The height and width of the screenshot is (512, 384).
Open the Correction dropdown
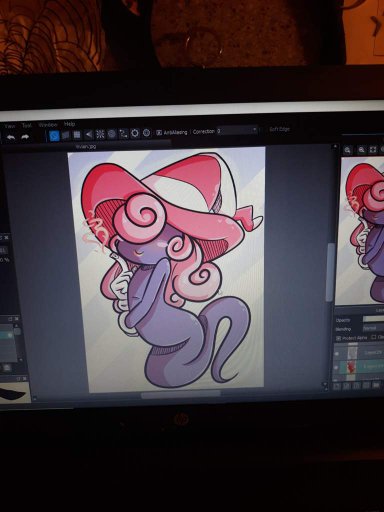[x=237, y=130]
